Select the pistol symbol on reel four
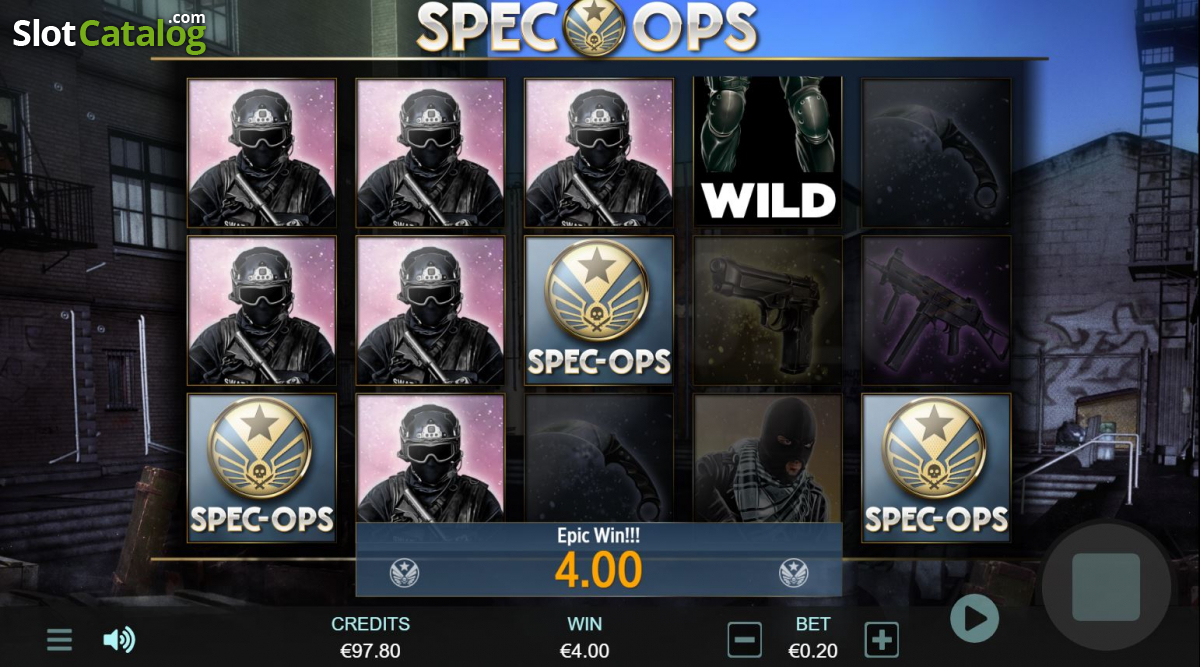The image size is (1200, 667). 768,311
